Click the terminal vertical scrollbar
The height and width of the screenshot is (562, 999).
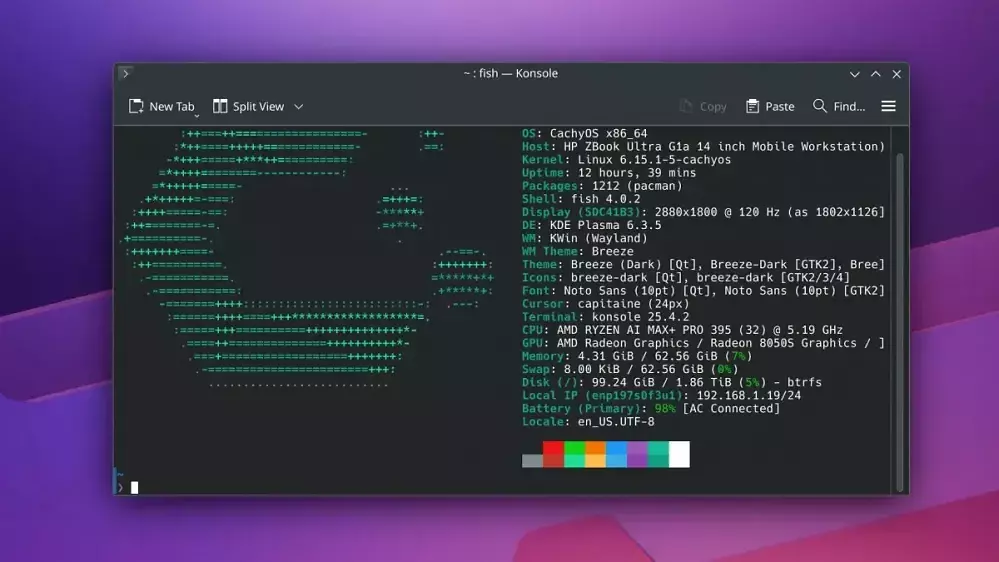point(900,322)
